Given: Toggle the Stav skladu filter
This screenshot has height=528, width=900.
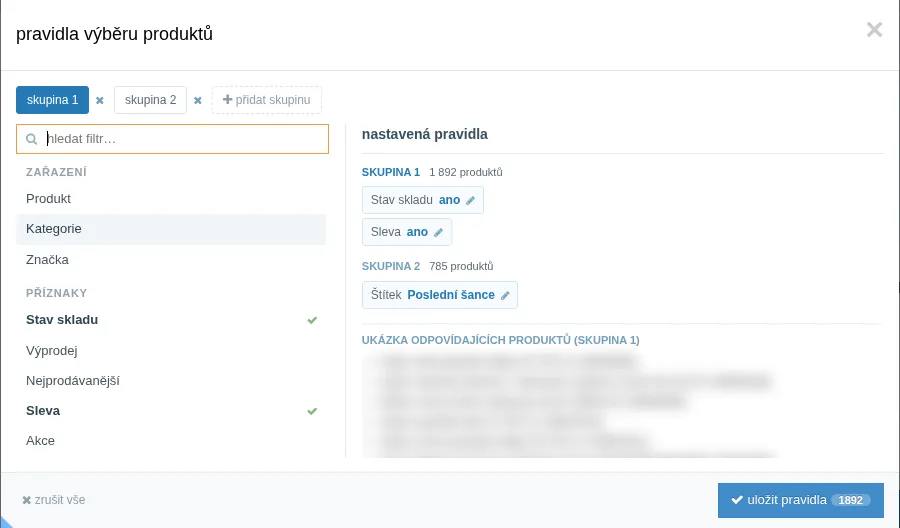Looking at the screenshot, I should [x=171, y=320].
